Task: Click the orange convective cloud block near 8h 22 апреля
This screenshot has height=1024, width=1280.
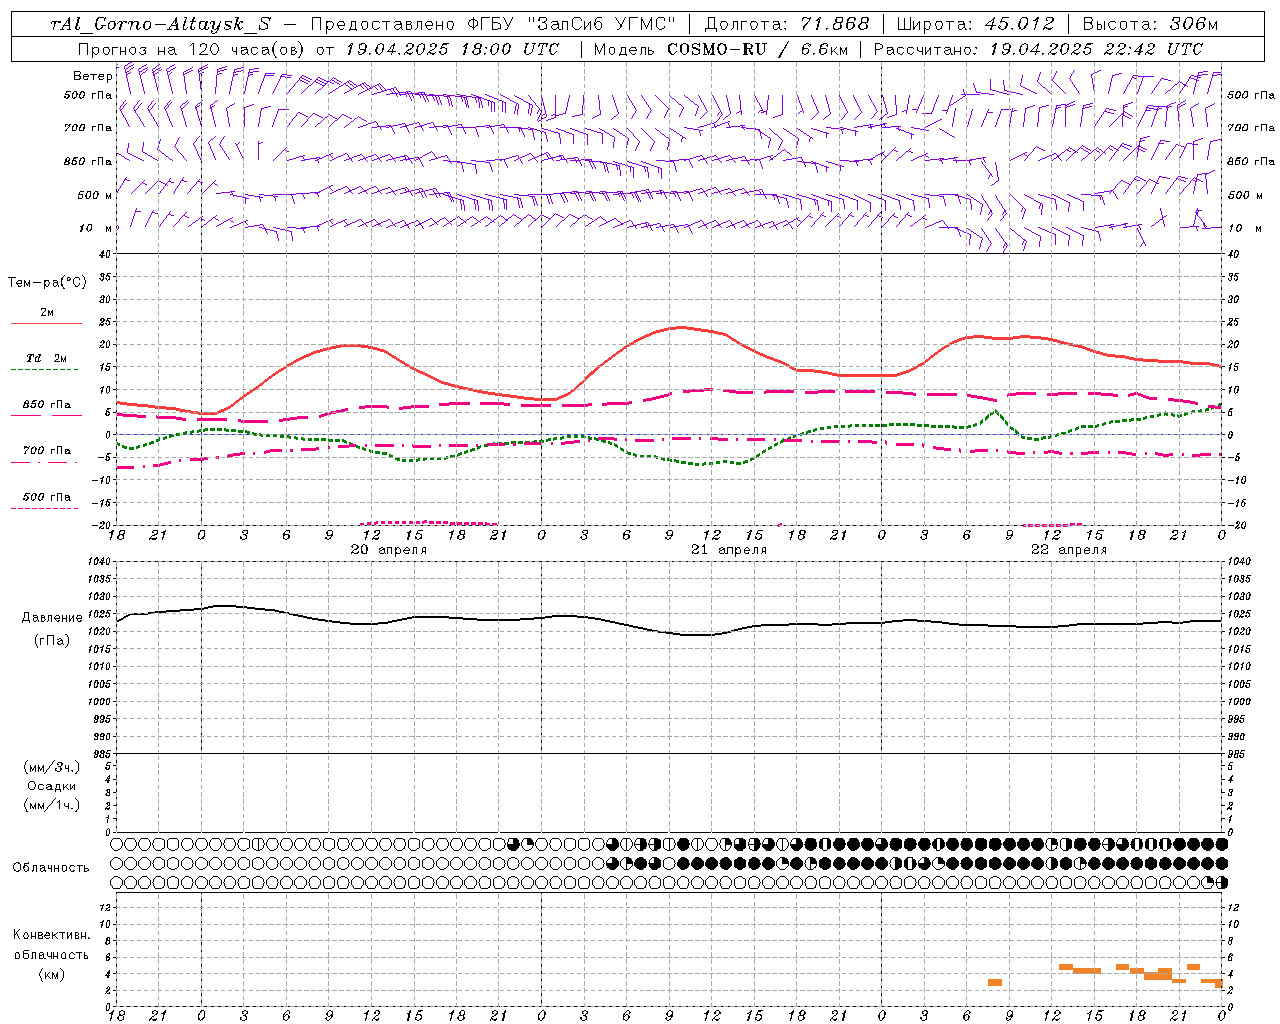Action: (994, 982)
